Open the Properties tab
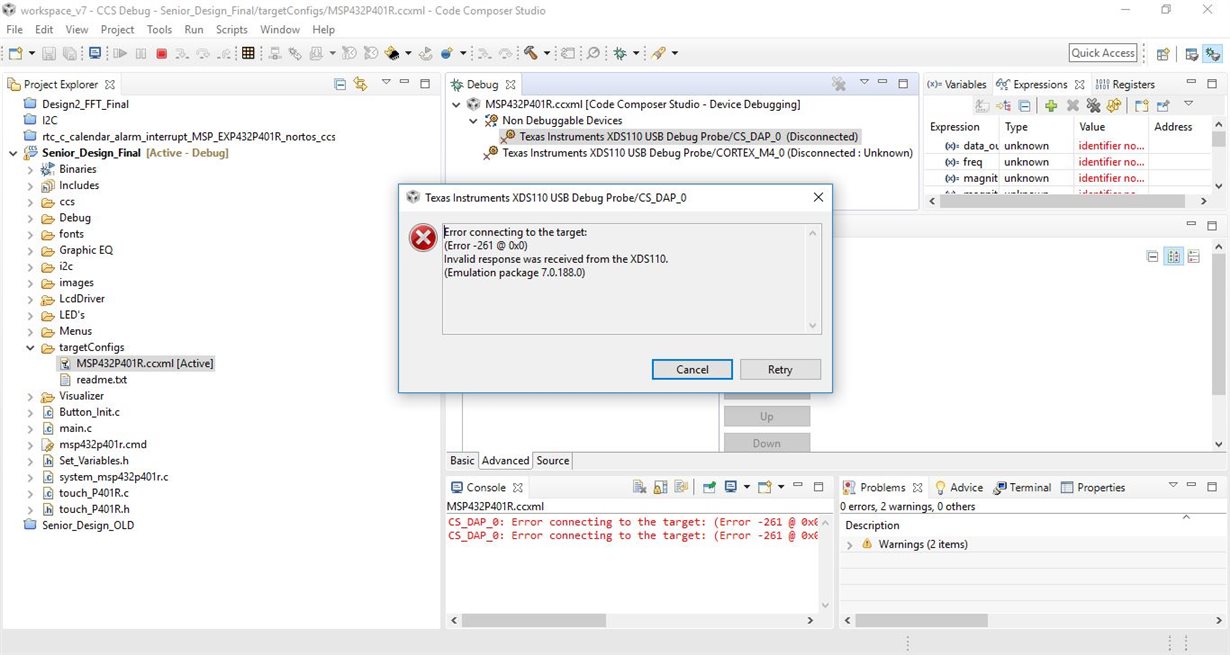The height and width of the screenshot is (655, 1230). [1093, 487]
